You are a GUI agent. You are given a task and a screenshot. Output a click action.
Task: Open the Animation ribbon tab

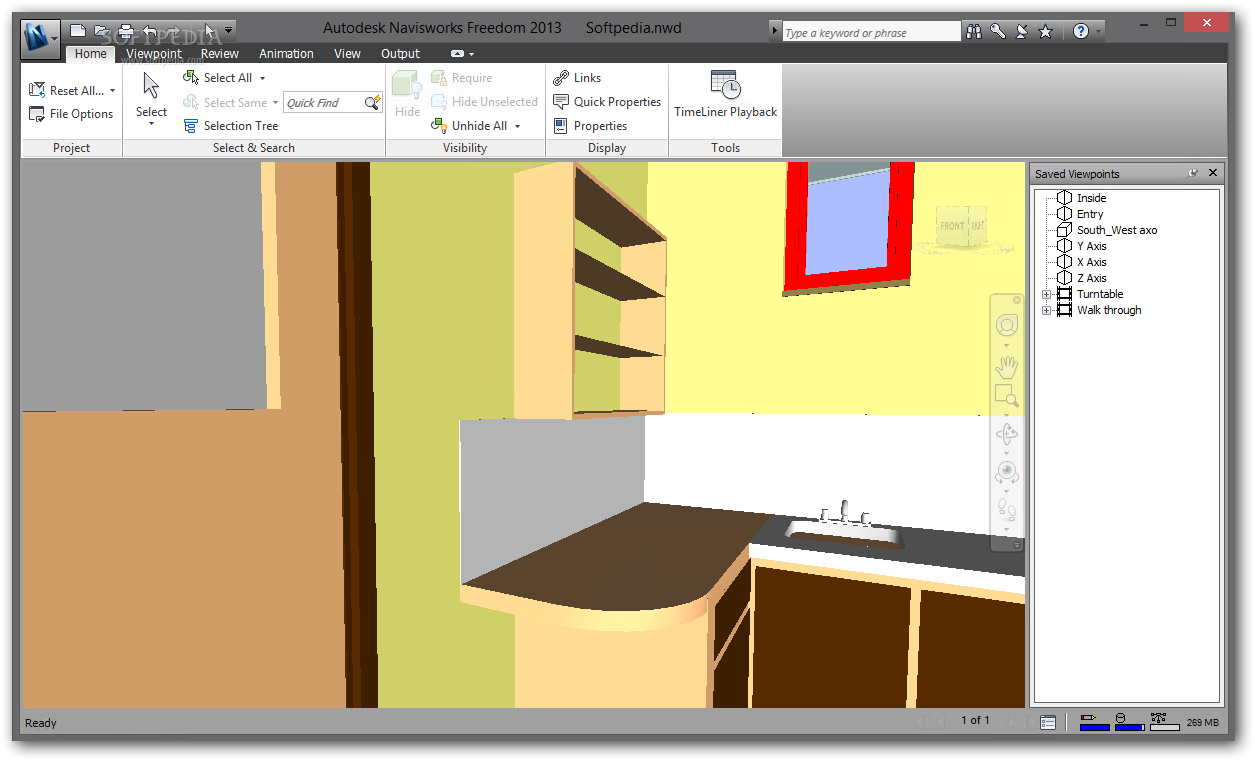[286, 54]
